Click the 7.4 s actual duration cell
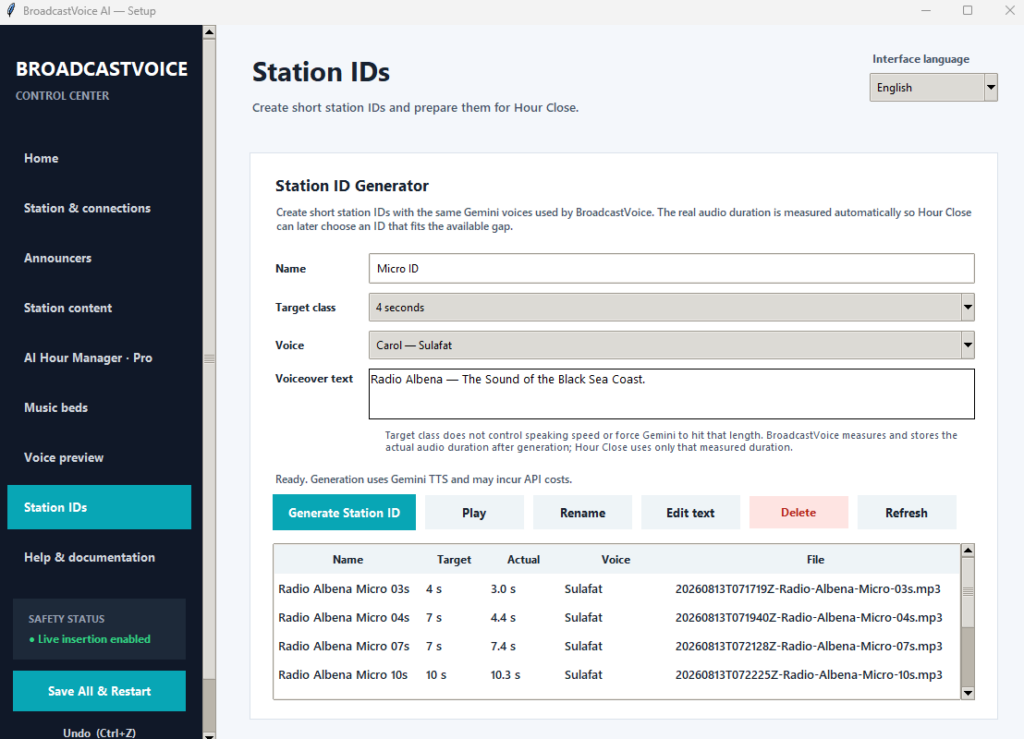Image resolution: width=1024 pixels, height=739 pixels. pyautogui.click(x=503, y=646)
